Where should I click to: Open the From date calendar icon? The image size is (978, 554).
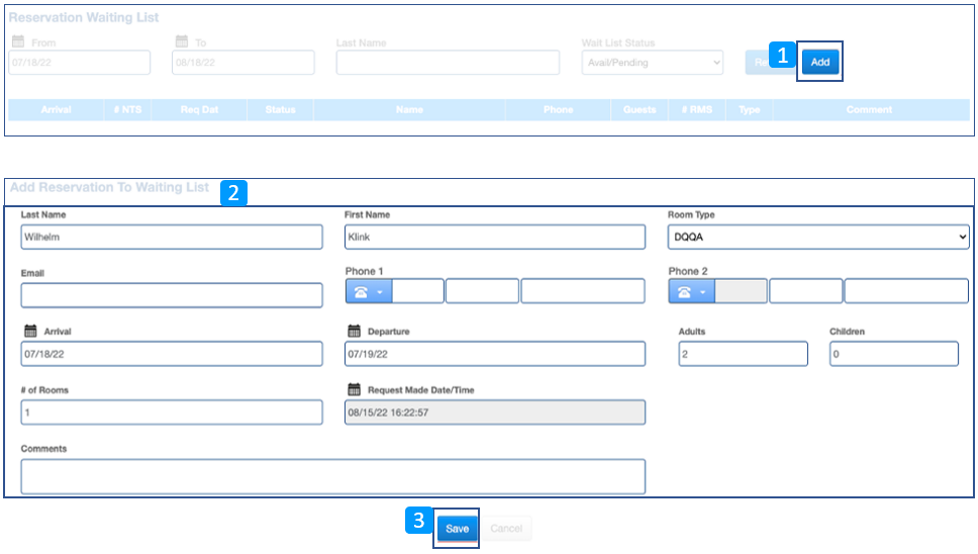[18, 42]
